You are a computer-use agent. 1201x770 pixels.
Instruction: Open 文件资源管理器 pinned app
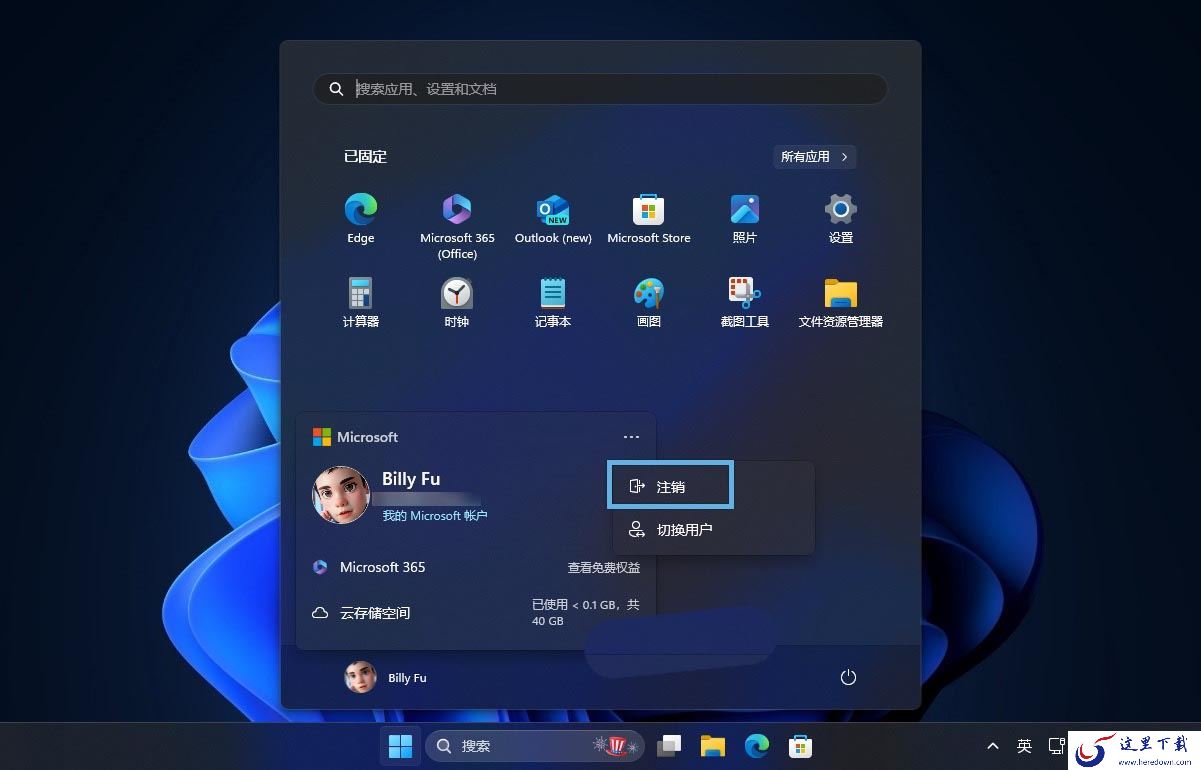[841, 302]
